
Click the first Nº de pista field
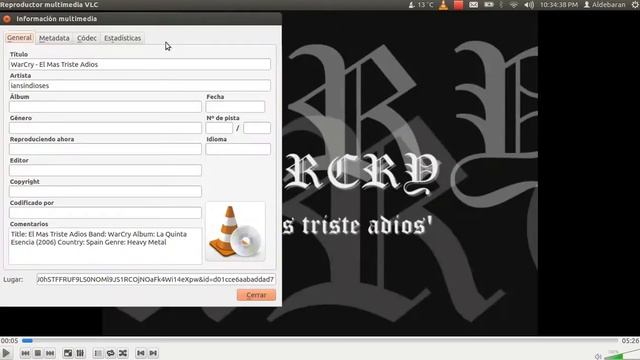tap(219, 128)
